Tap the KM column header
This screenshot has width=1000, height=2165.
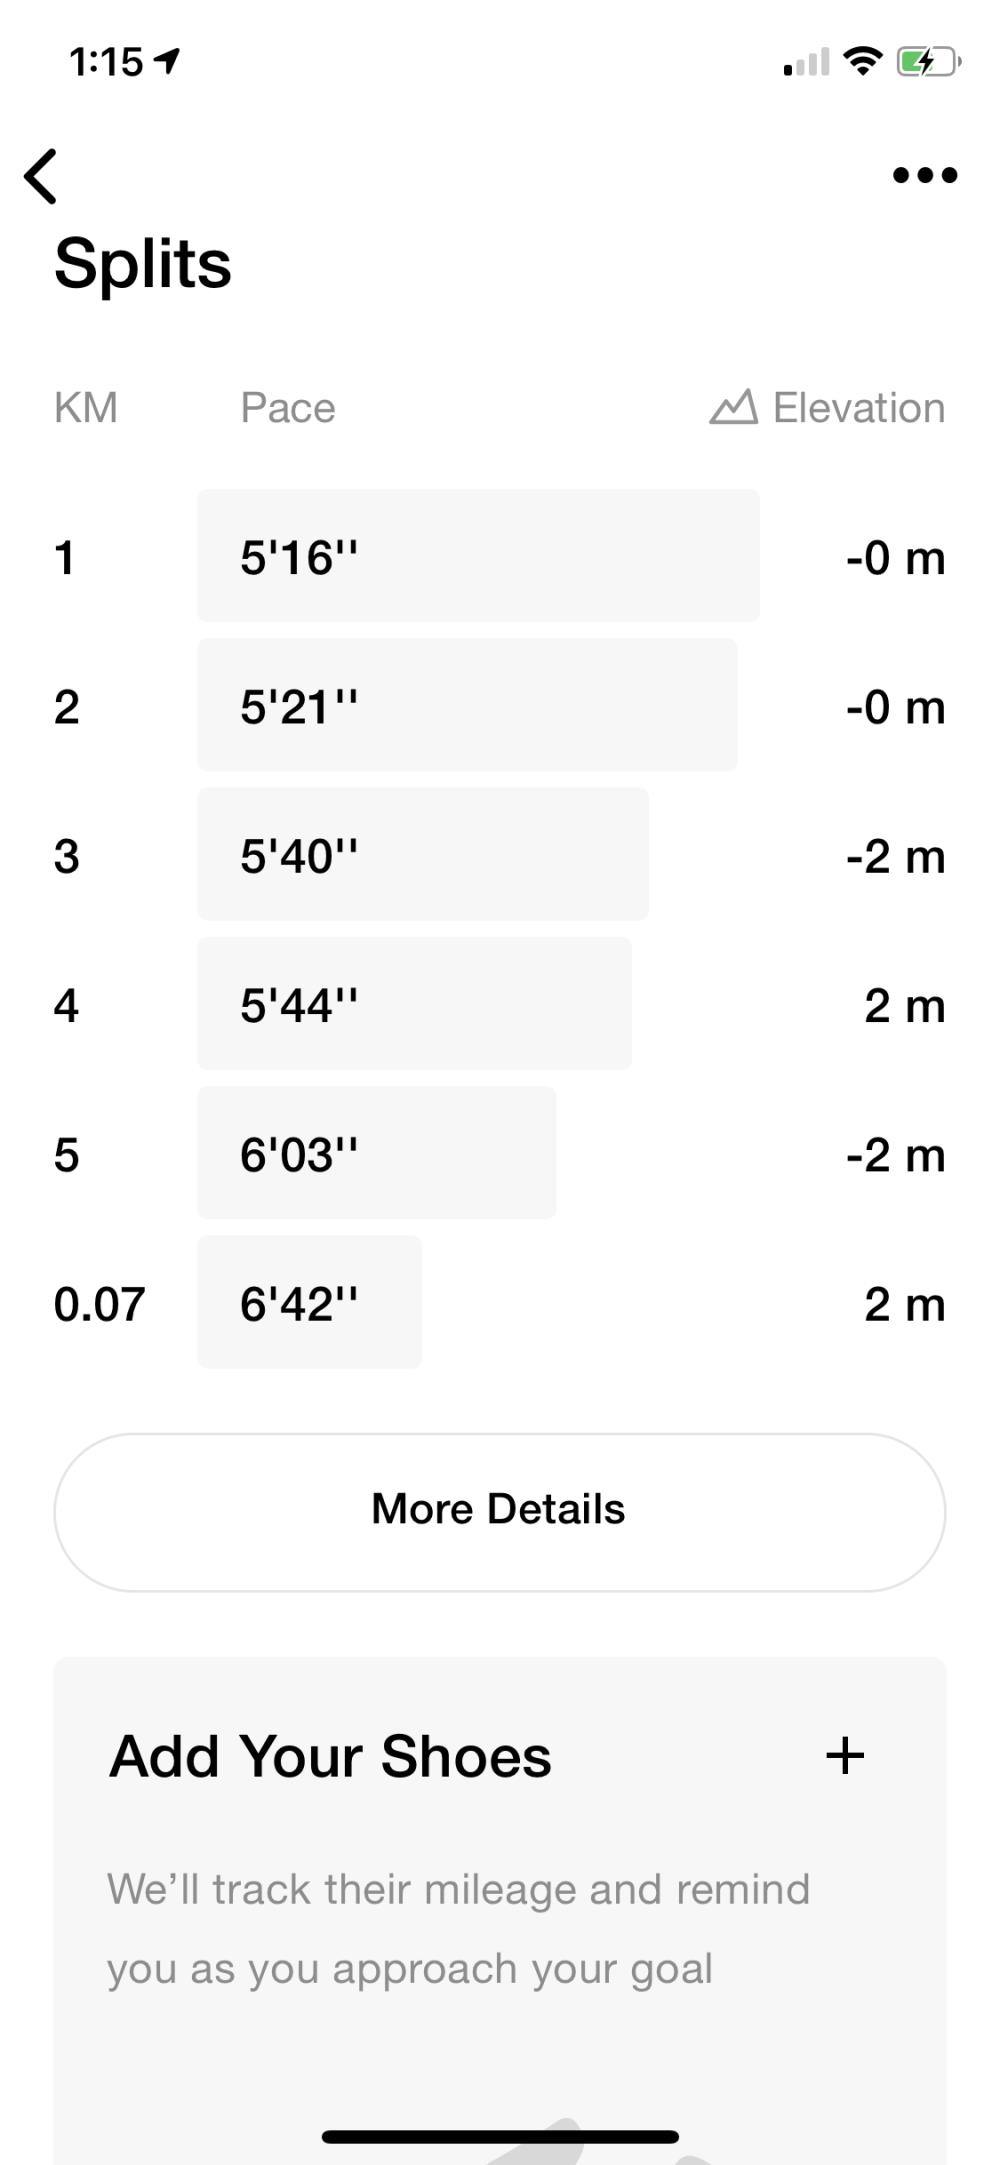86,408
